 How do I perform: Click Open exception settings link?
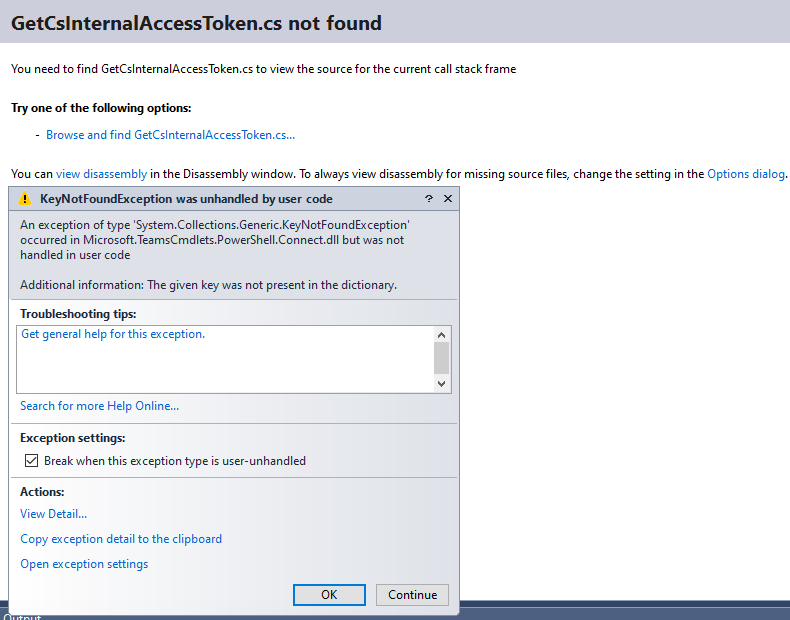pos(84,564)
